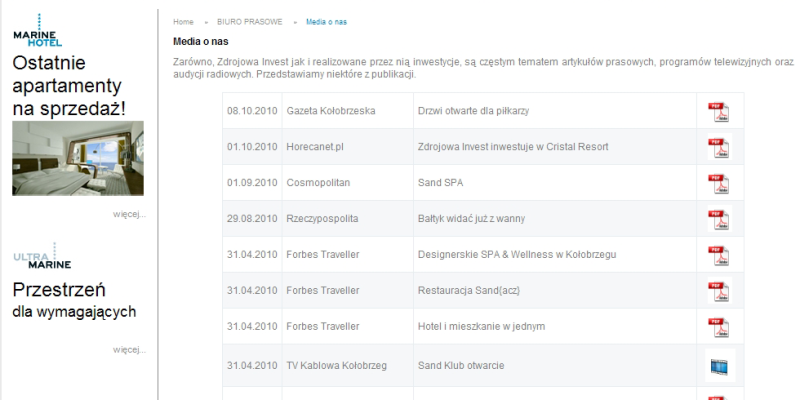Open BIURO PRASOWE breadcrumb
Image resolution: width=800 pixels, height=400 pixels.
(x=244, y=21)
